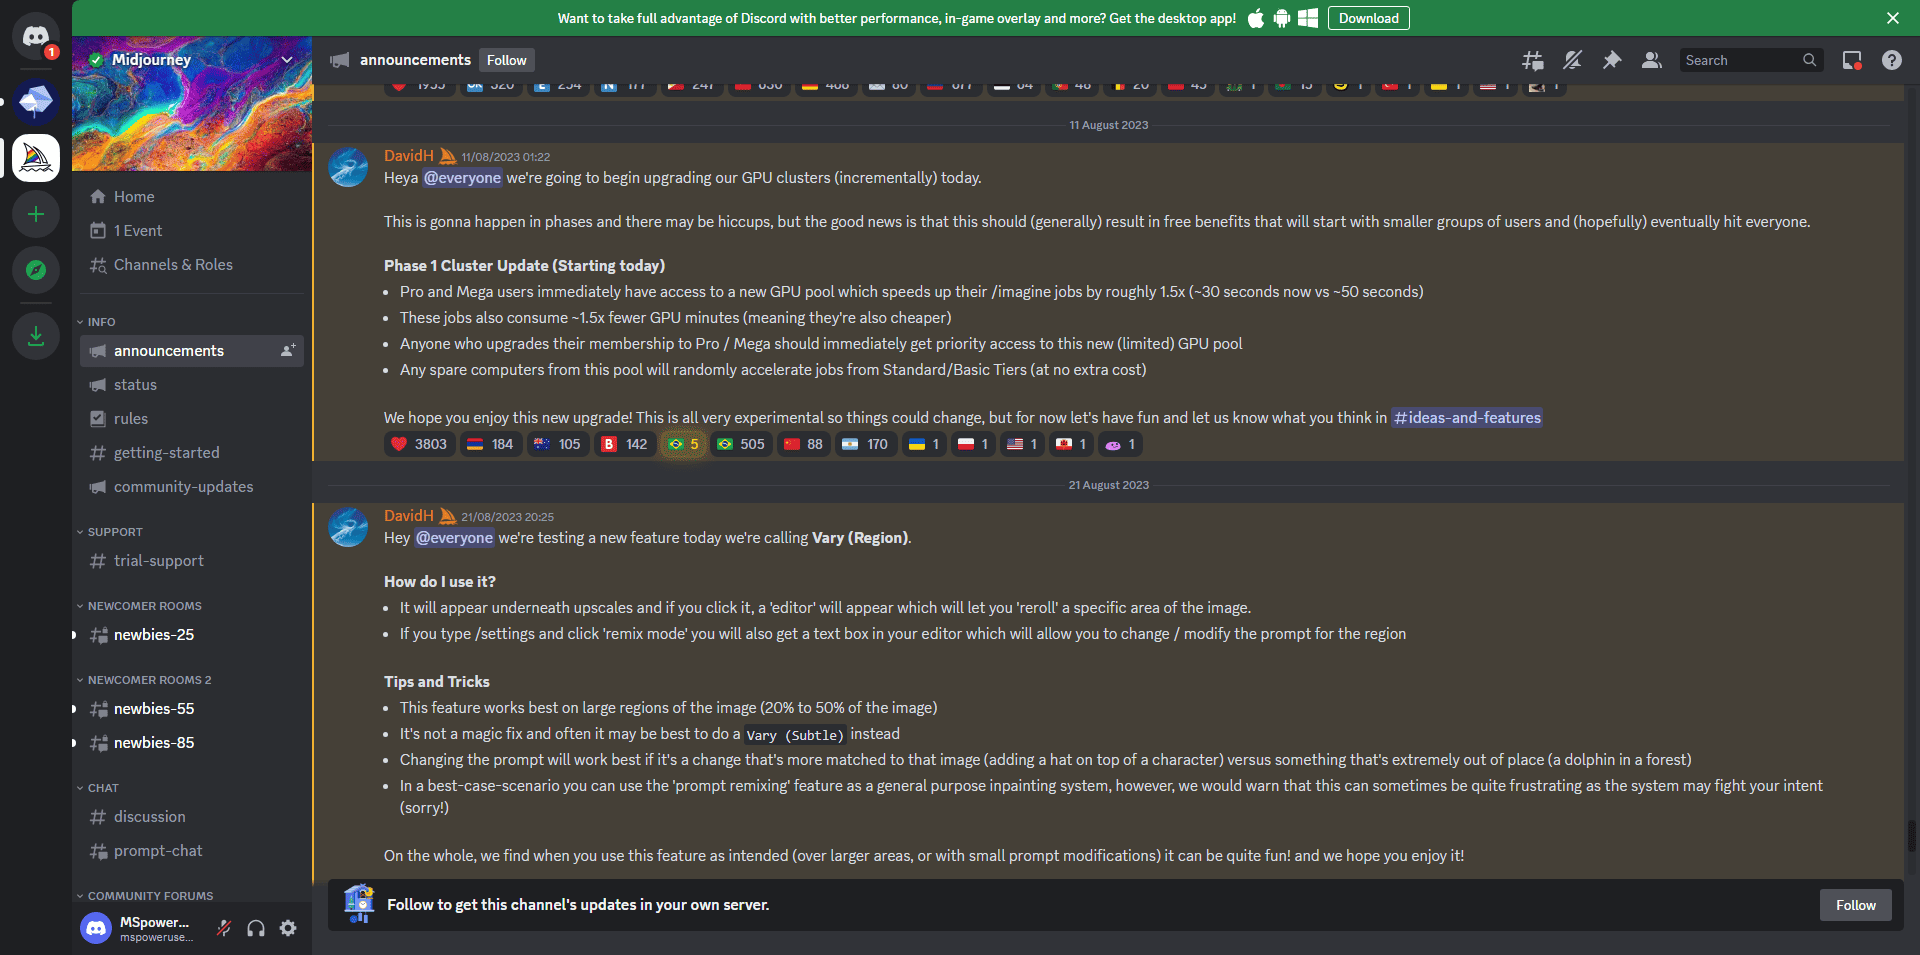Switch to the rules channel
Image resolution: width=1920 pixels, height=955 pixels.
click(192, 419)
